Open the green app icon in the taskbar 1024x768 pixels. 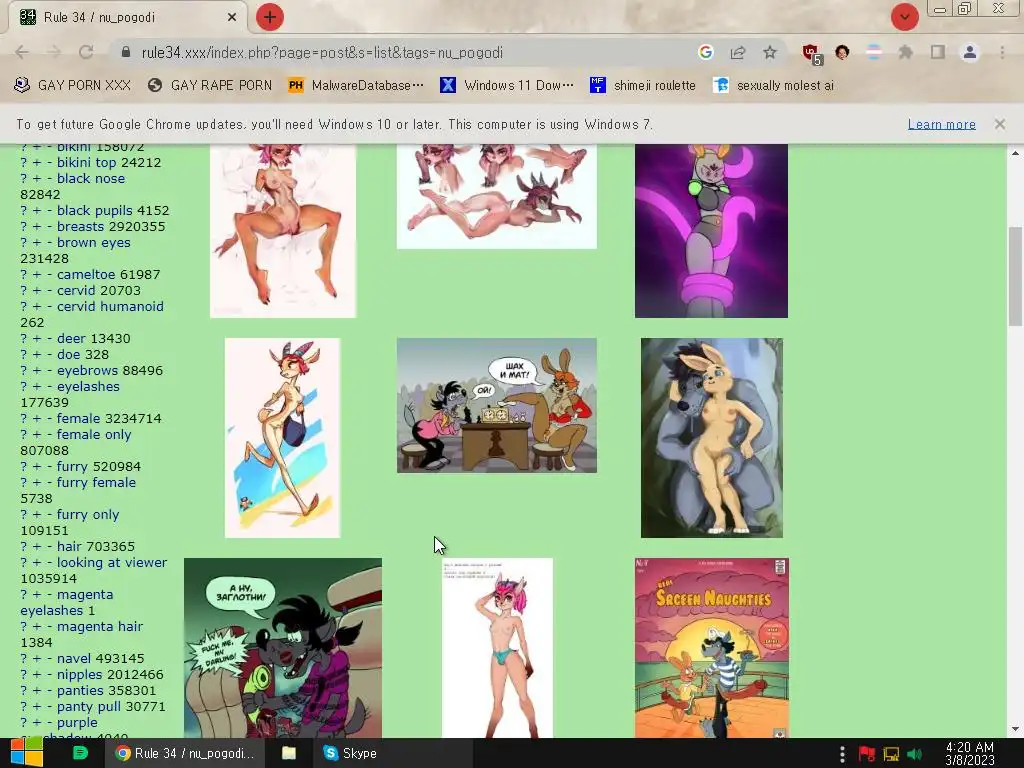tap(80, 753)
